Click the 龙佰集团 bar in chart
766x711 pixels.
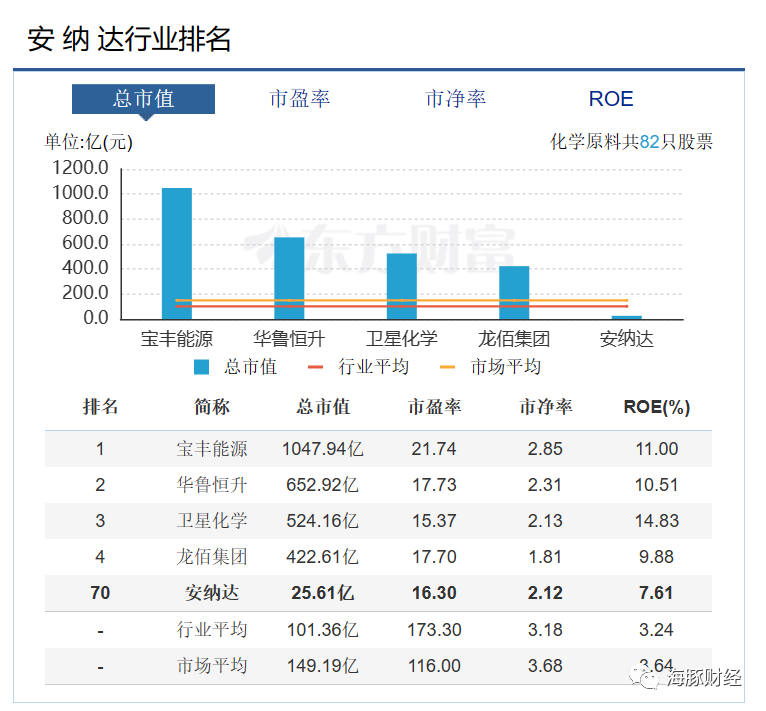[514, 293]
